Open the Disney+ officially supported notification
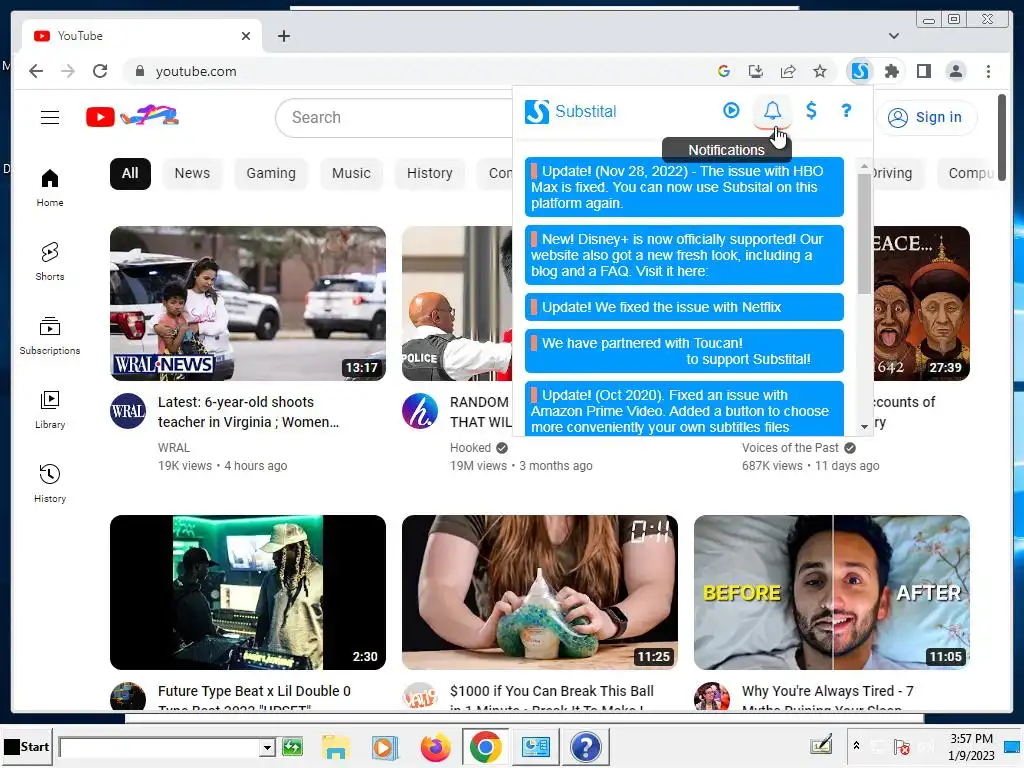The height and width of the screenshot is (768, 1024). click(x=684, y=255)
